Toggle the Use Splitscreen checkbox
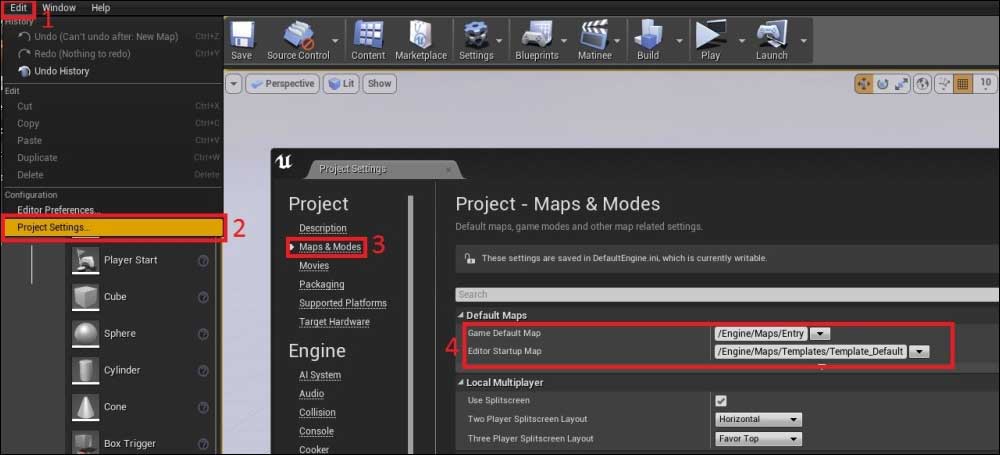The width and height of the screenshot is (1000, 455). point(721,401)
